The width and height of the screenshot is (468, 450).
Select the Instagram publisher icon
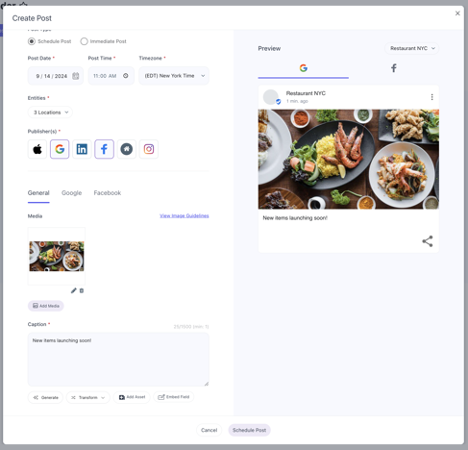coord(149,149)
